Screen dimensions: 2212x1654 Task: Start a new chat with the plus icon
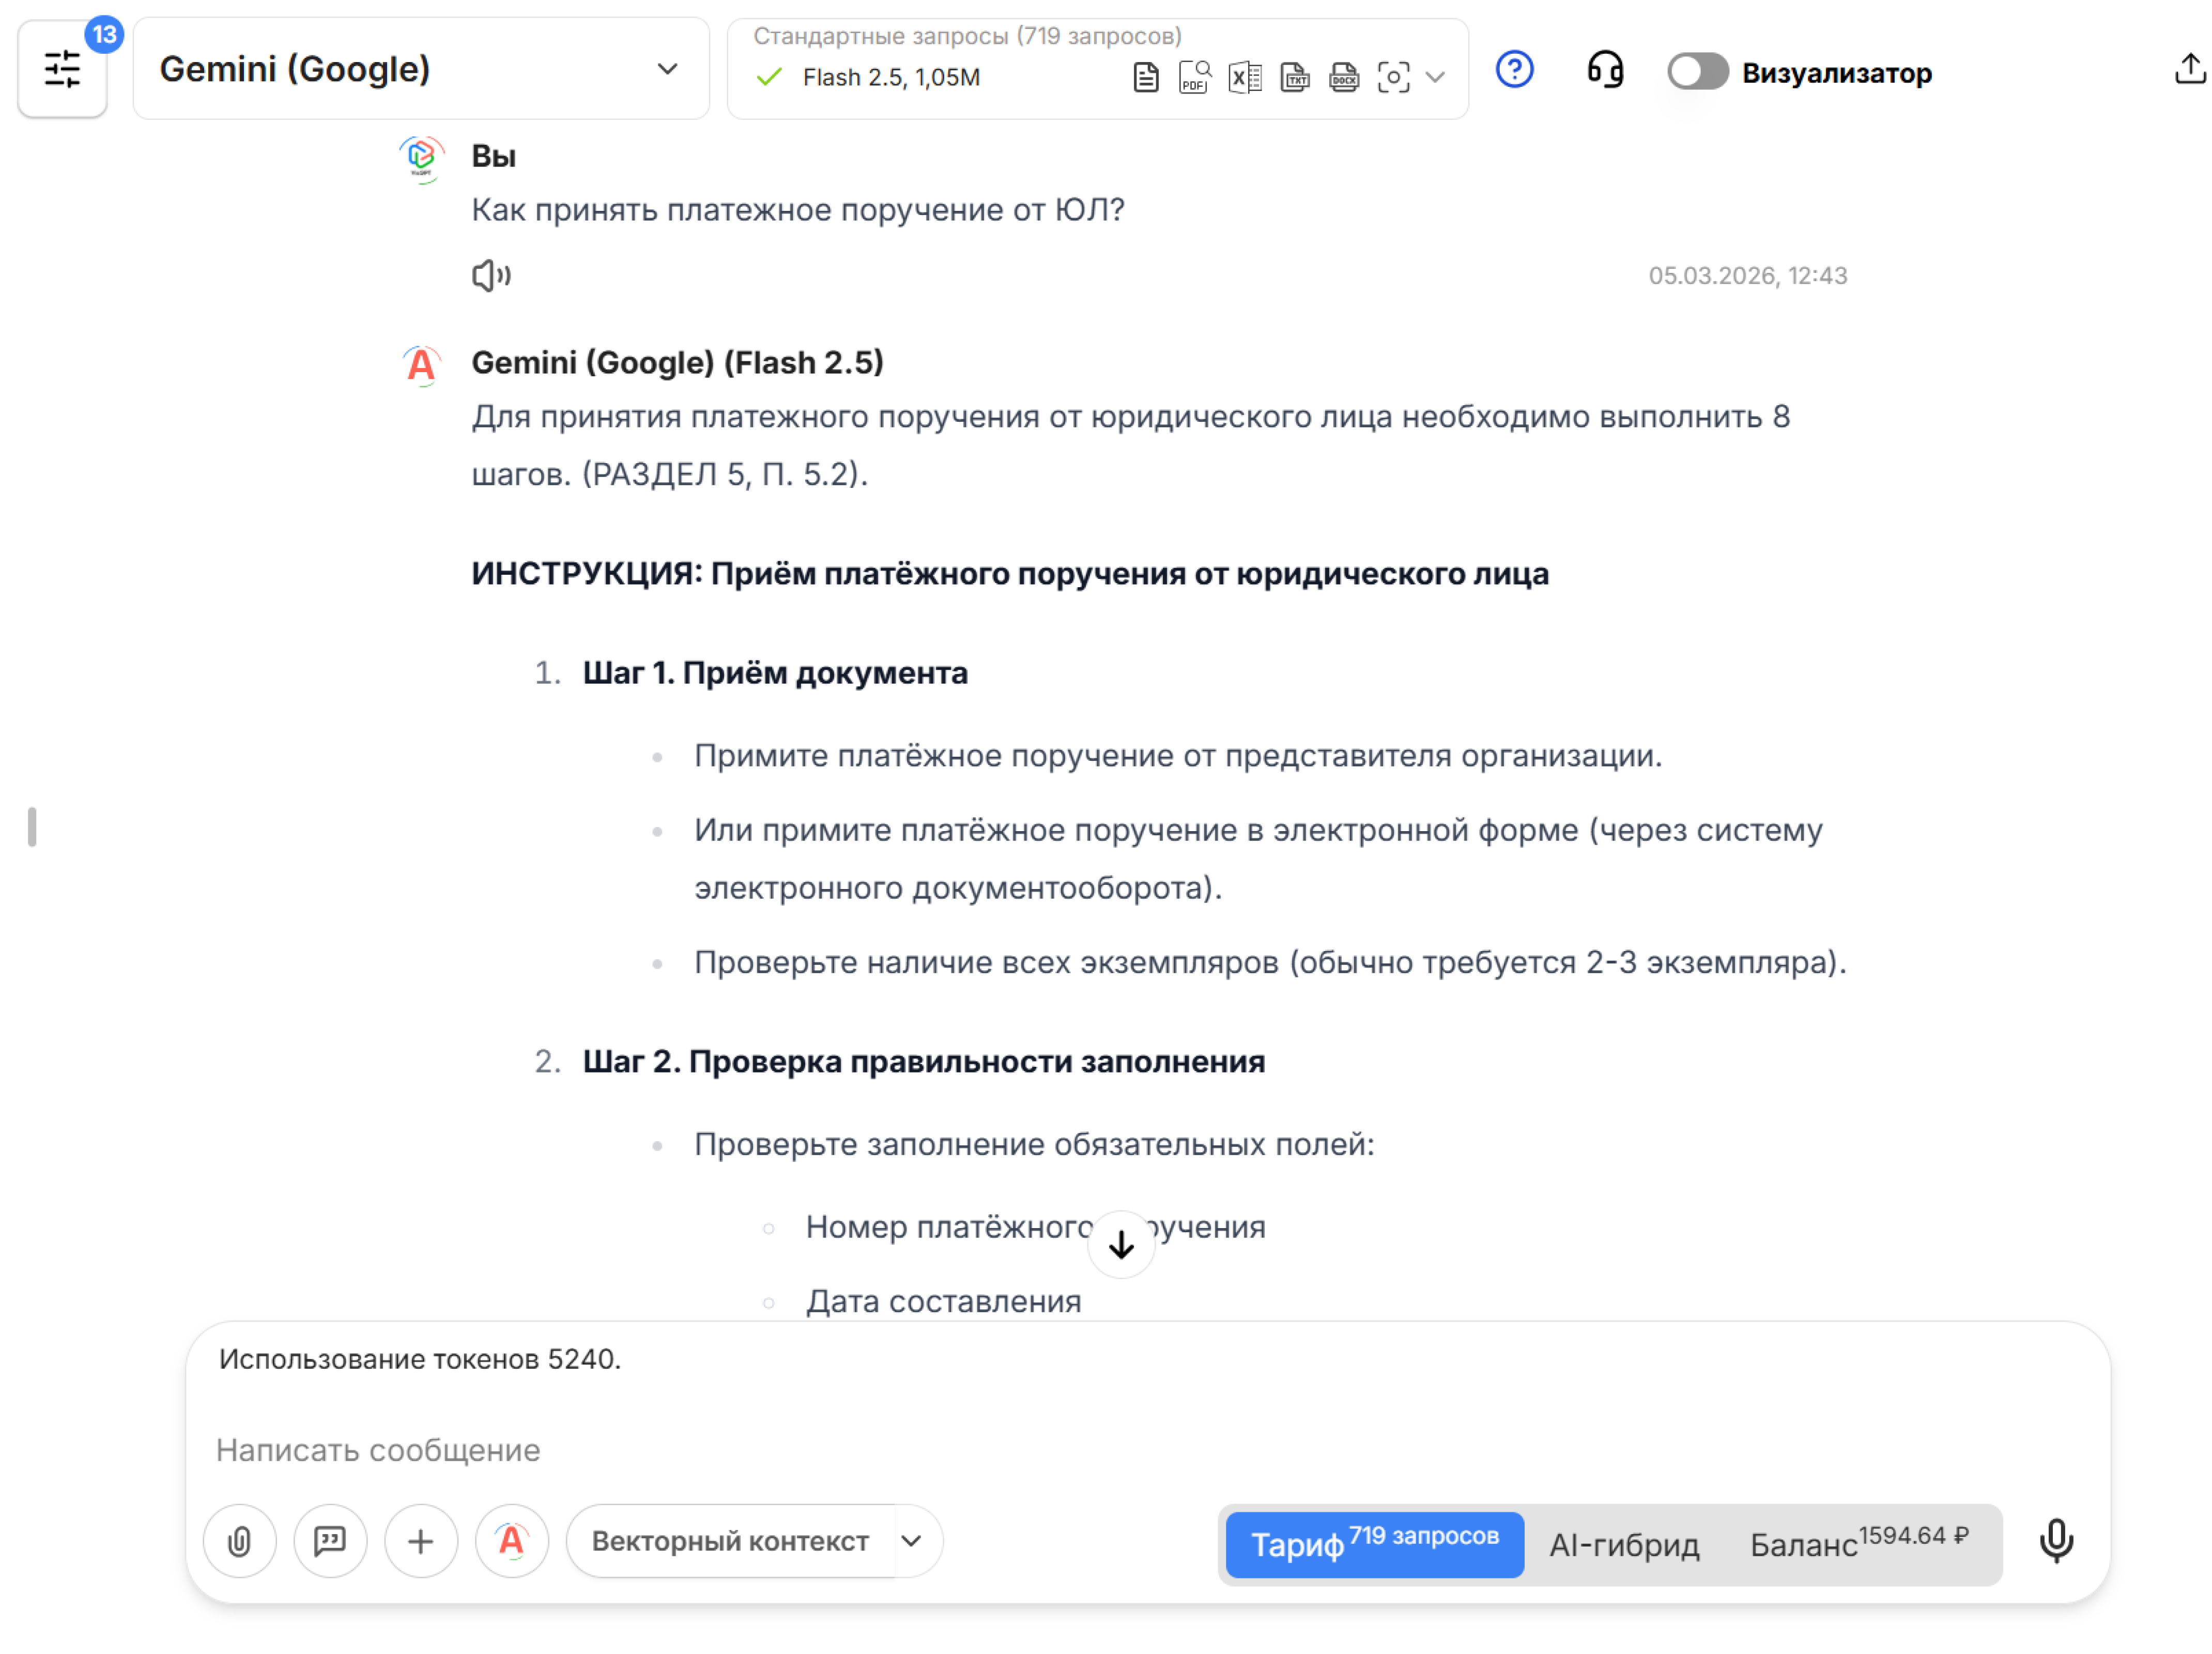420,1541
